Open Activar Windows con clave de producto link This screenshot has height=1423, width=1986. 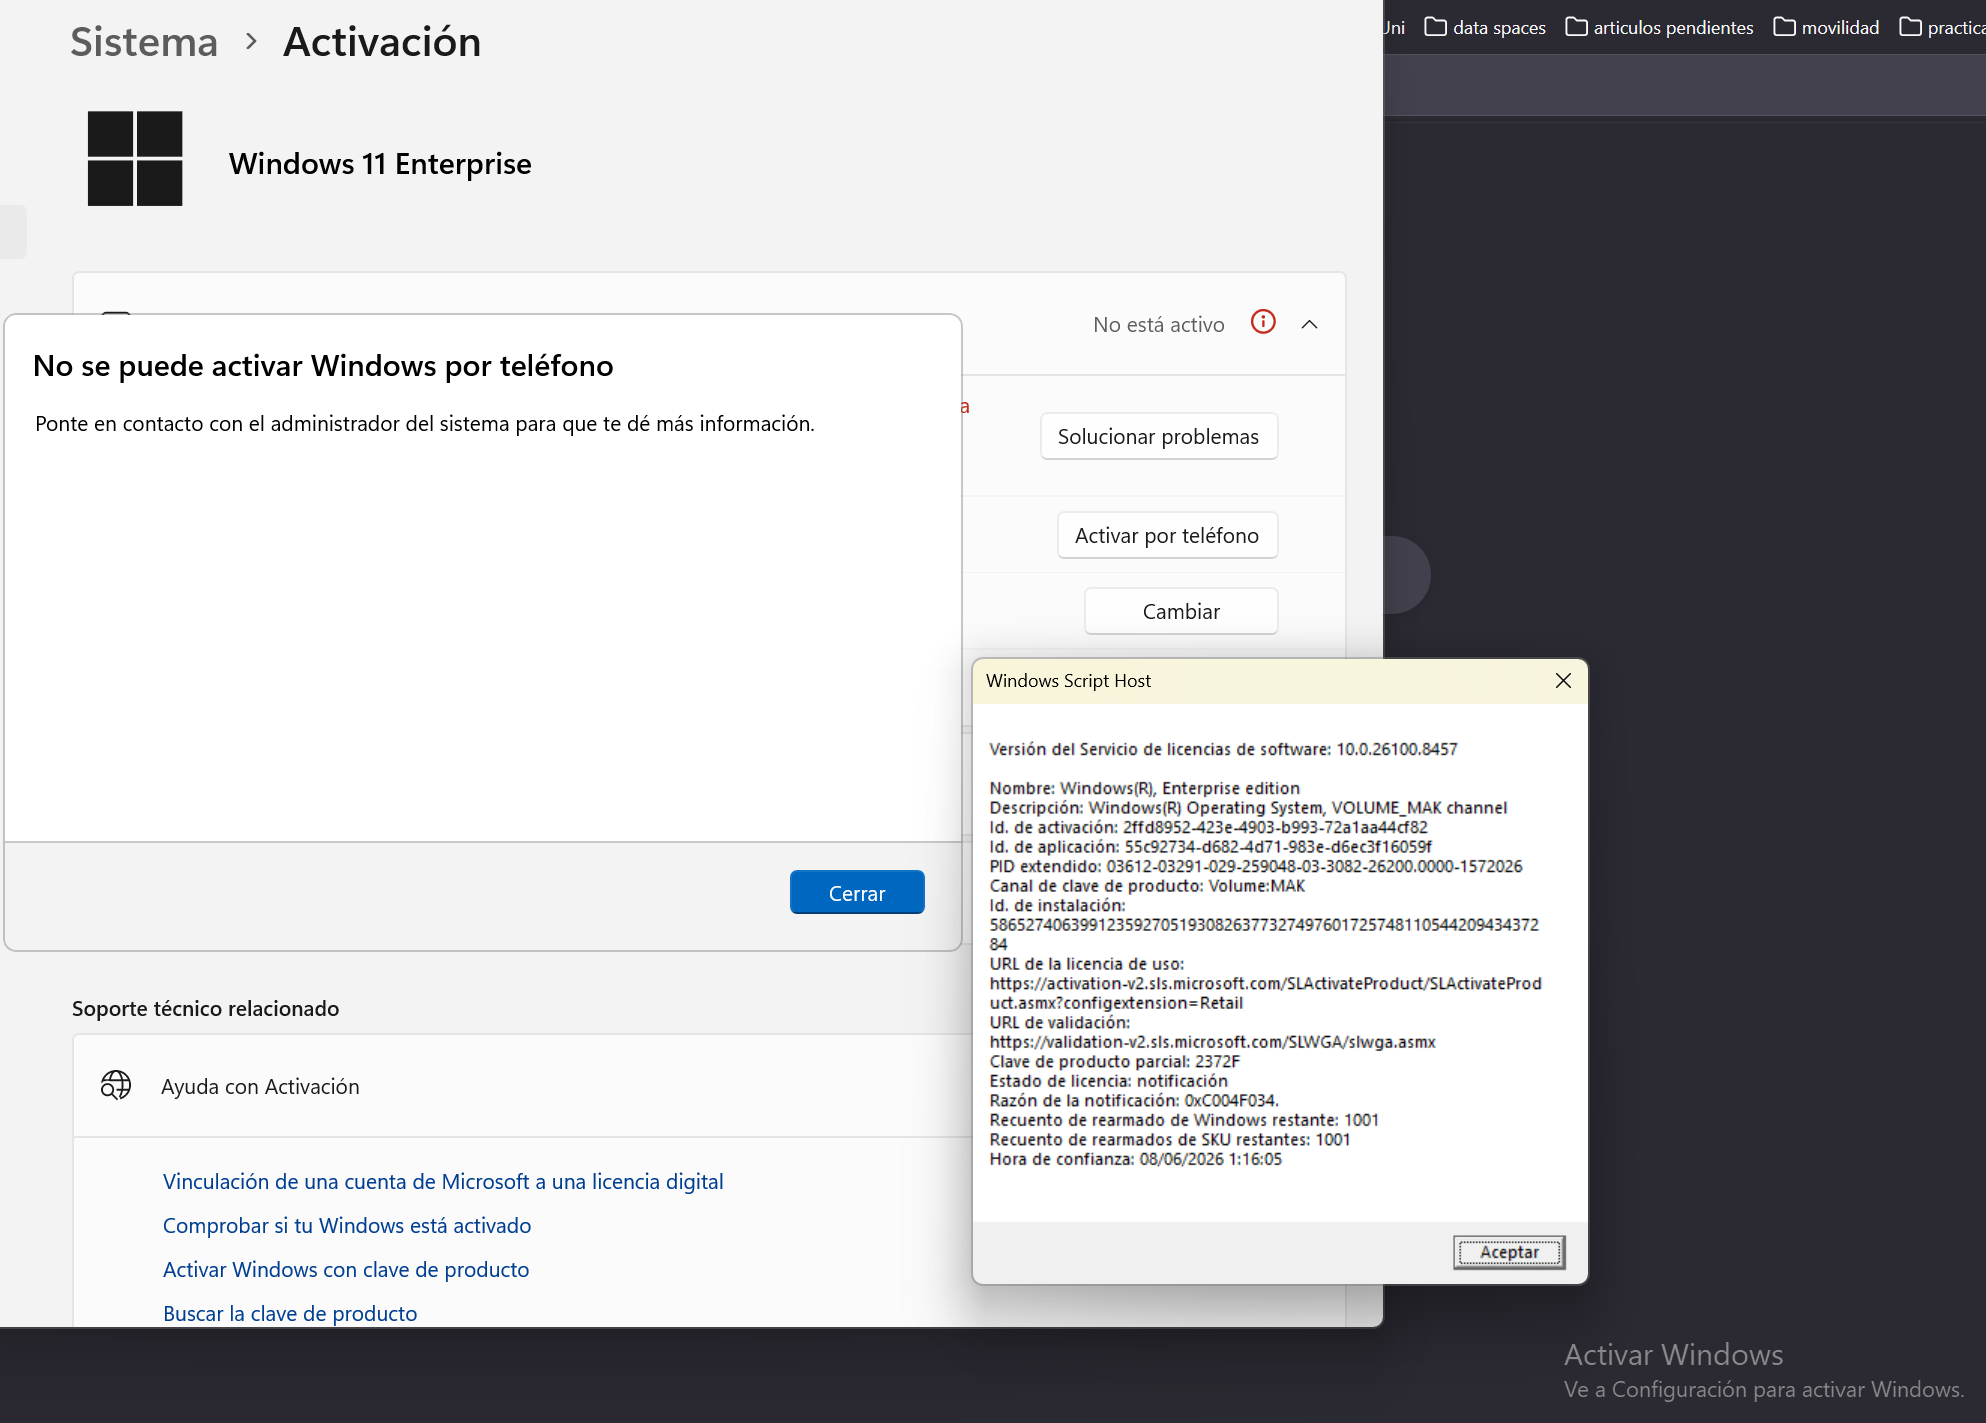pos(346,1269)
